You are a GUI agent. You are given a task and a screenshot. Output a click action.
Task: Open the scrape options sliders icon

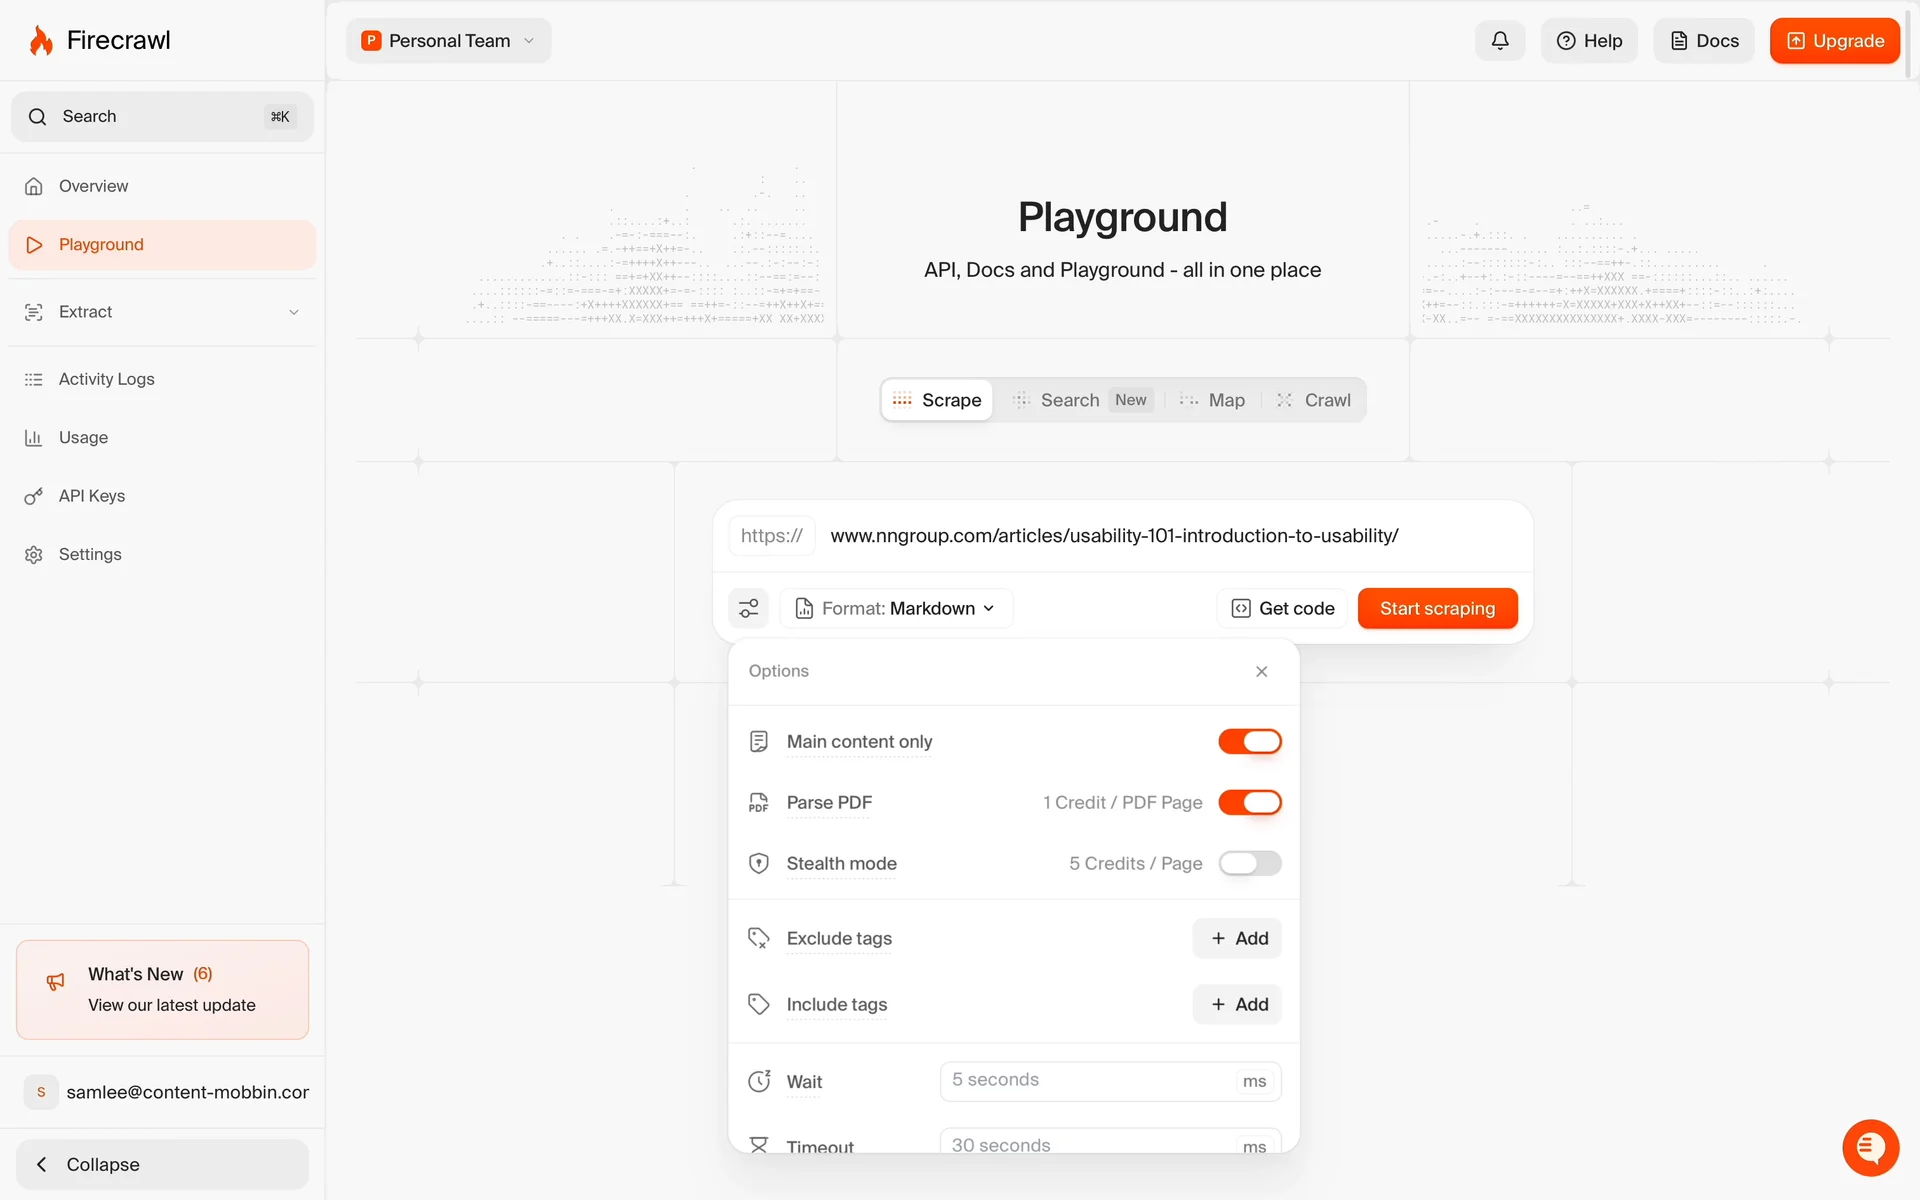748,608
